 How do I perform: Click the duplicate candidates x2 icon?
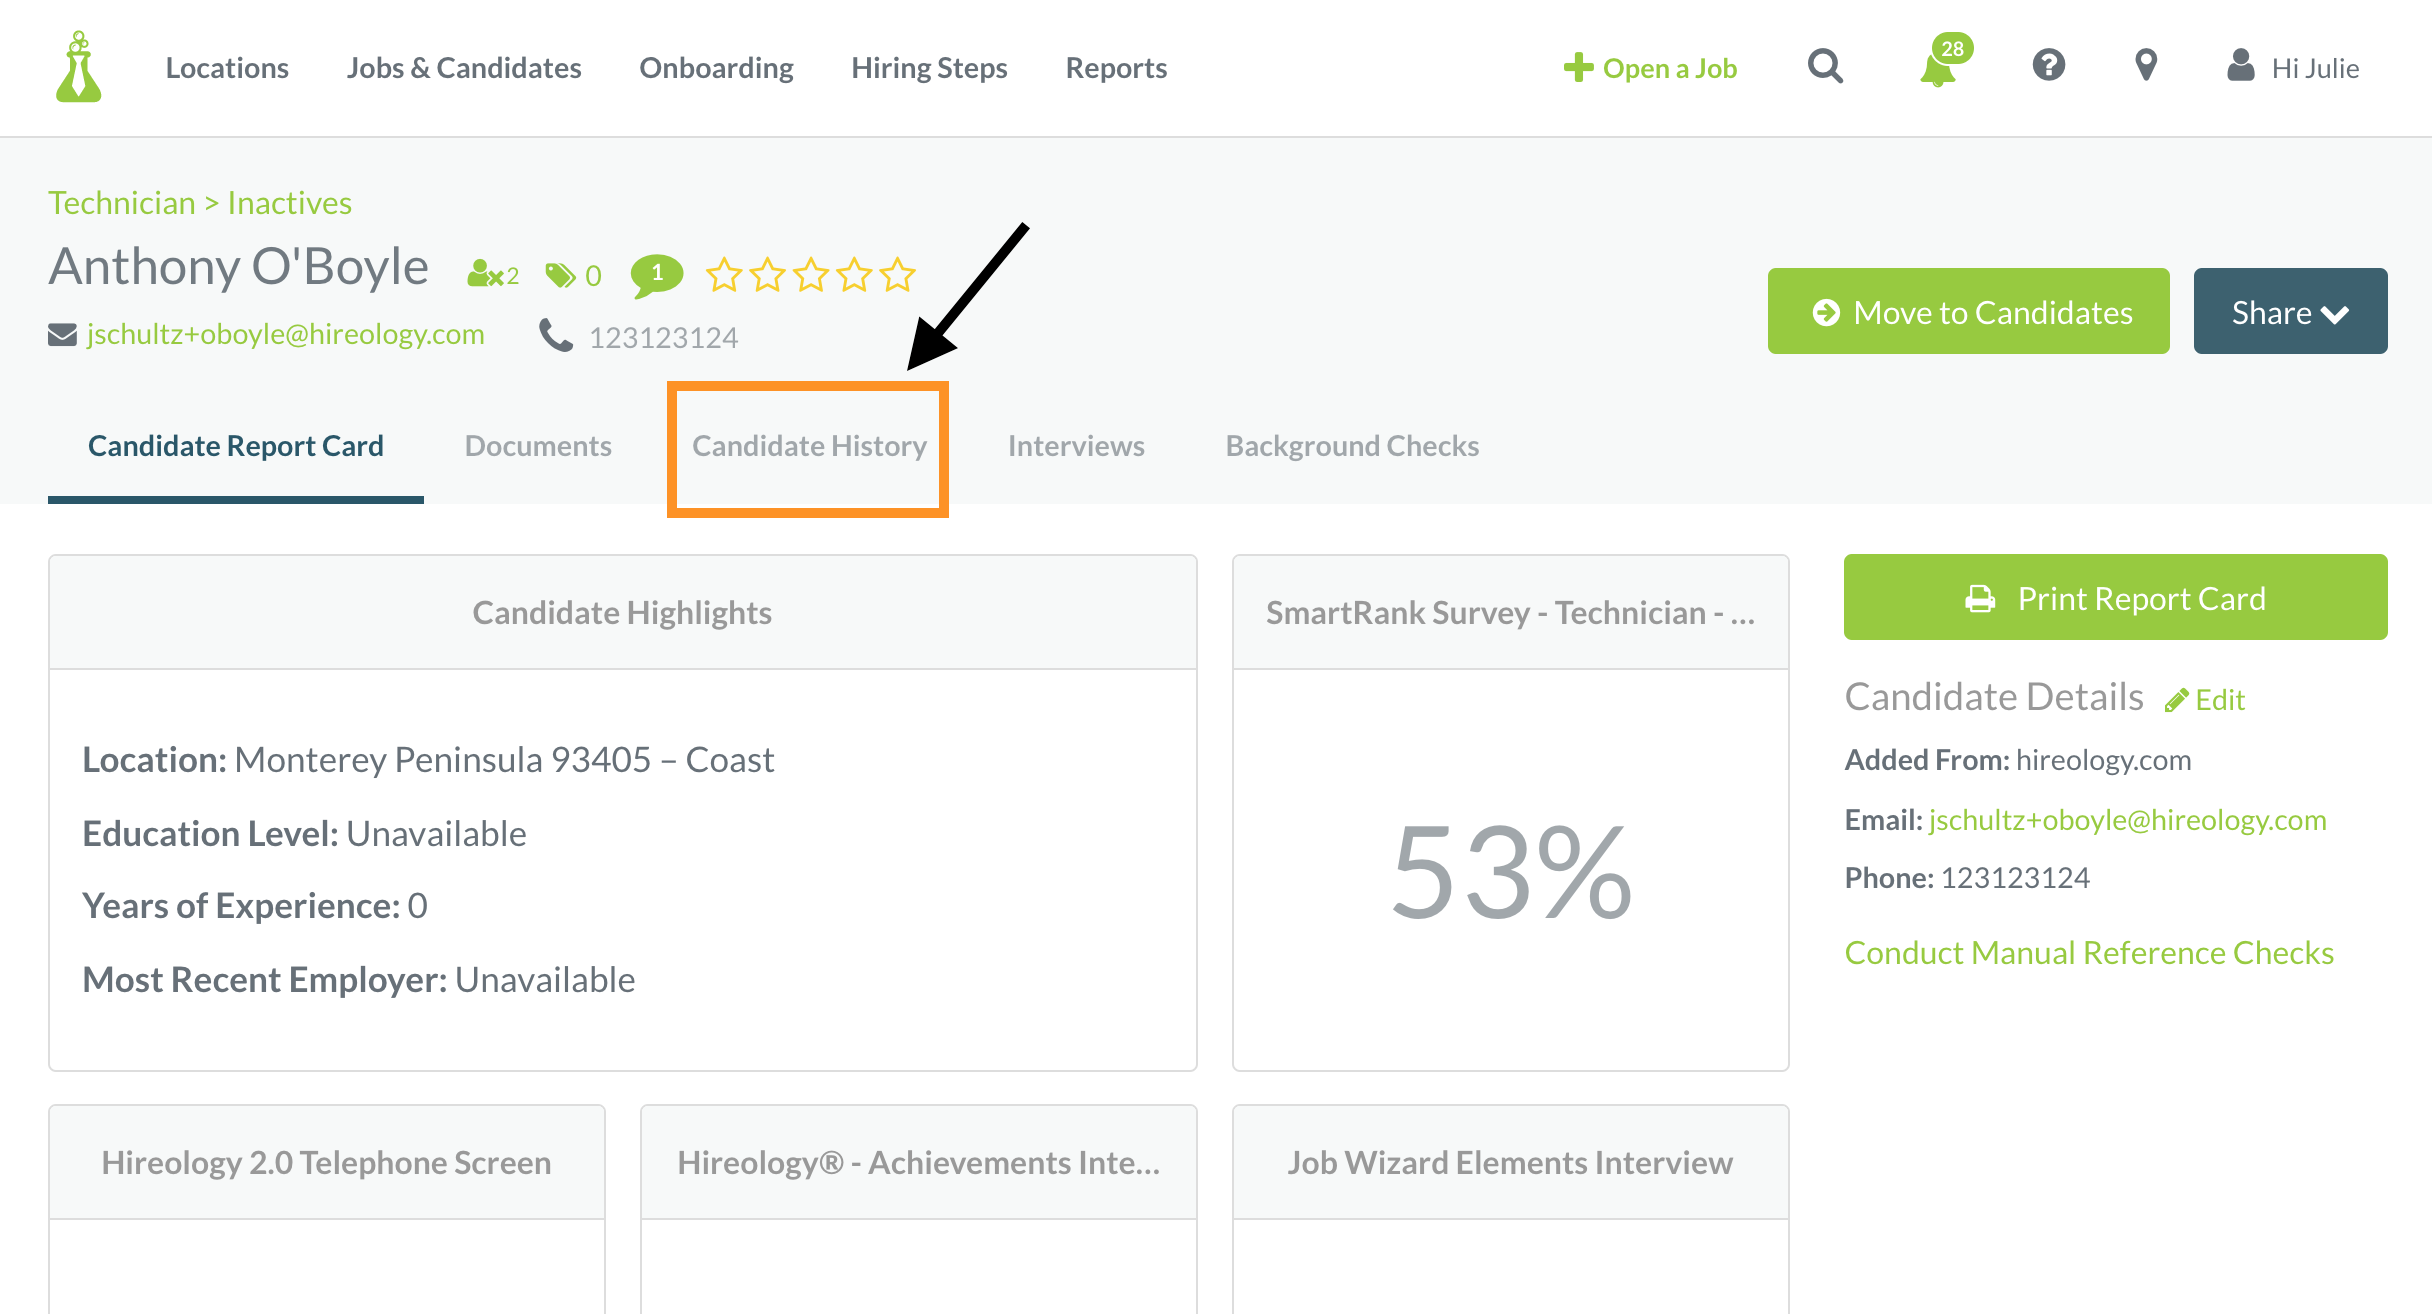tap(493, 274)
